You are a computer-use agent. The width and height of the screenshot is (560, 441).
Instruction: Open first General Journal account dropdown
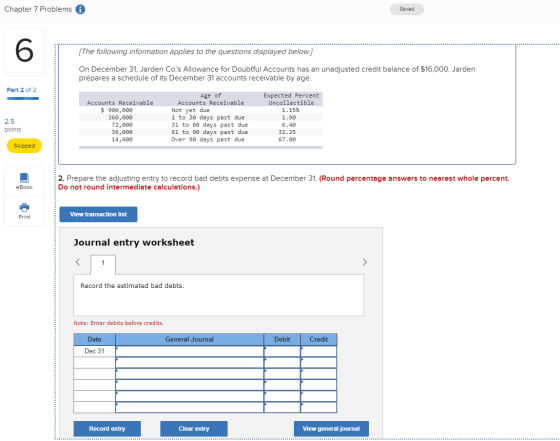point(190,351)
